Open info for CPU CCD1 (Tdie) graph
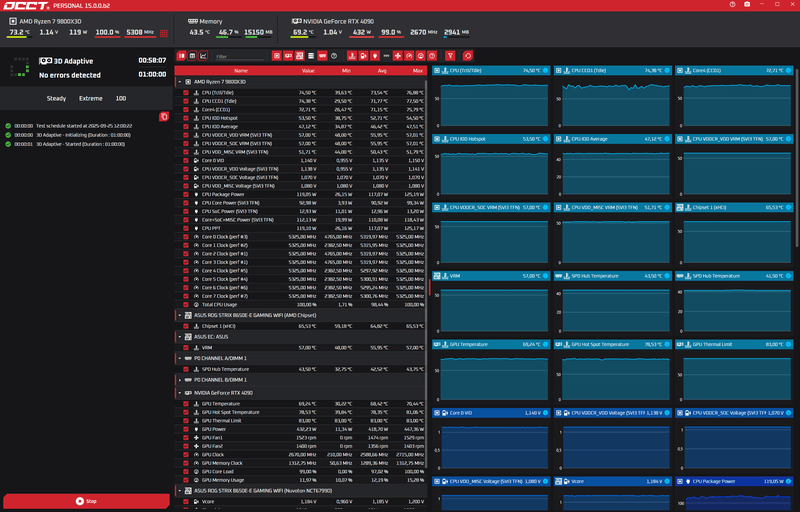 (x=667, y=70)
